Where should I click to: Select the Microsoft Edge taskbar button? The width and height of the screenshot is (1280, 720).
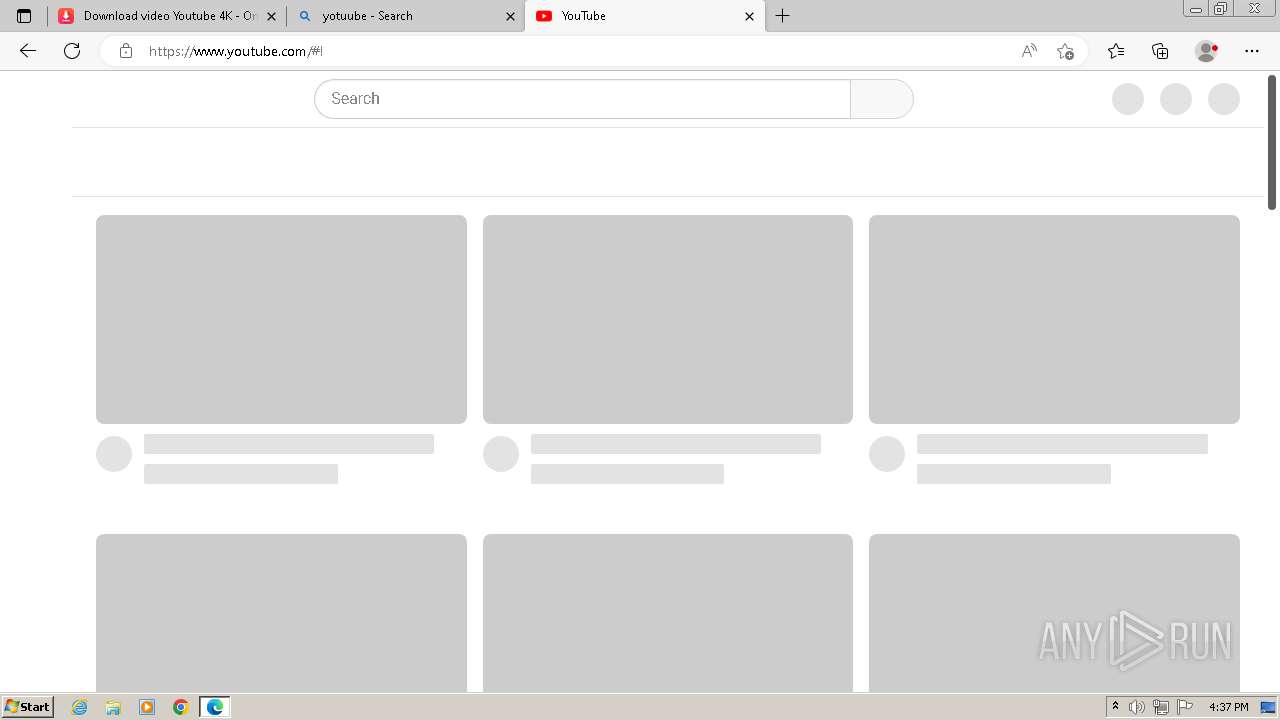point(215,707)
